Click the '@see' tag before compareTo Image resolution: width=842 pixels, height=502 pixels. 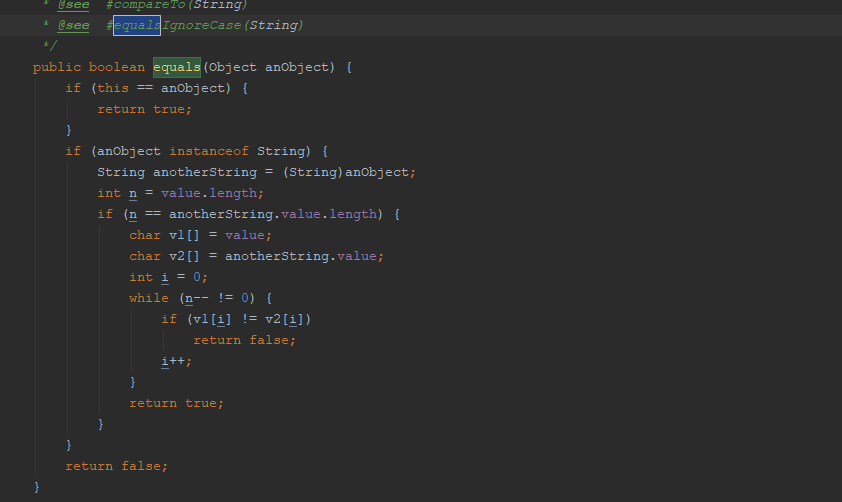[x=74, y=5]
